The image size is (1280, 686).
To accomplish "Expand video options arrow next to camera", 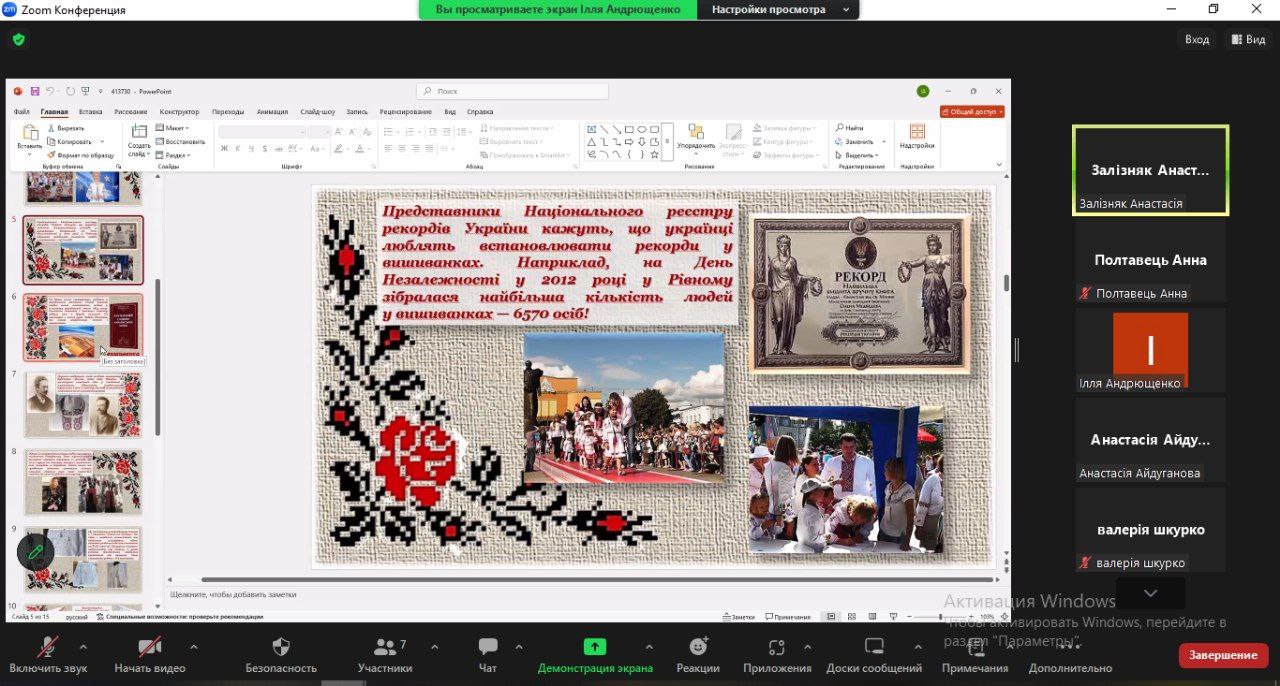I will pos(193,646).
